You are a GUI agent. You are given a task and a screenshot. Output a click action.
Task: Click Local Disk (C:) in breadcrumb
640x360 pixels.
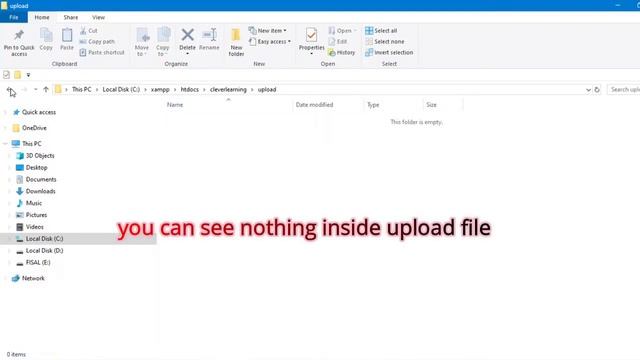coord(121,89)
